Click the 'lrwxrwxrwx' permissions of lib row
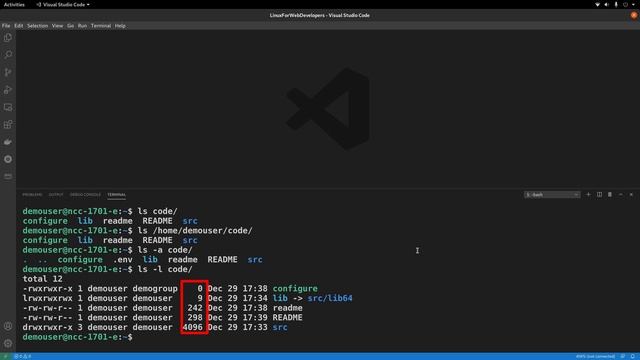This screenshot has width=640, height=360. [x=47, y=298]
